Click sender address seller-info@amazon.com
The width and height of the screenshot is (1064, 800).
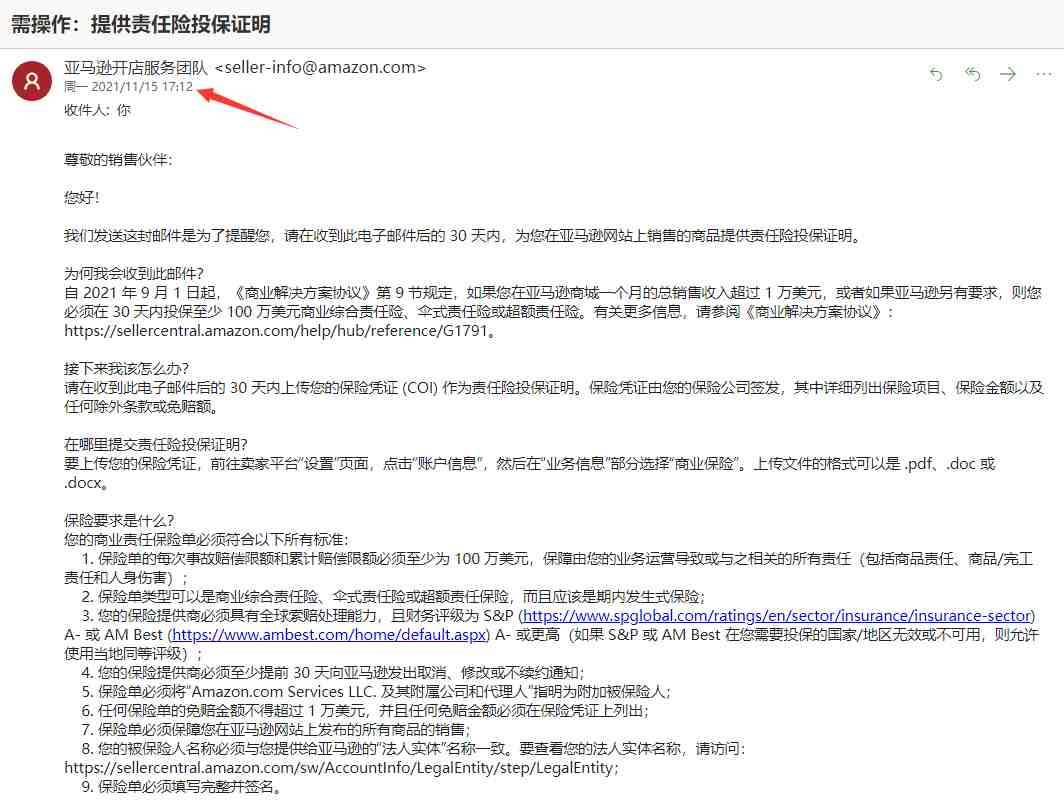coord(320,67)
